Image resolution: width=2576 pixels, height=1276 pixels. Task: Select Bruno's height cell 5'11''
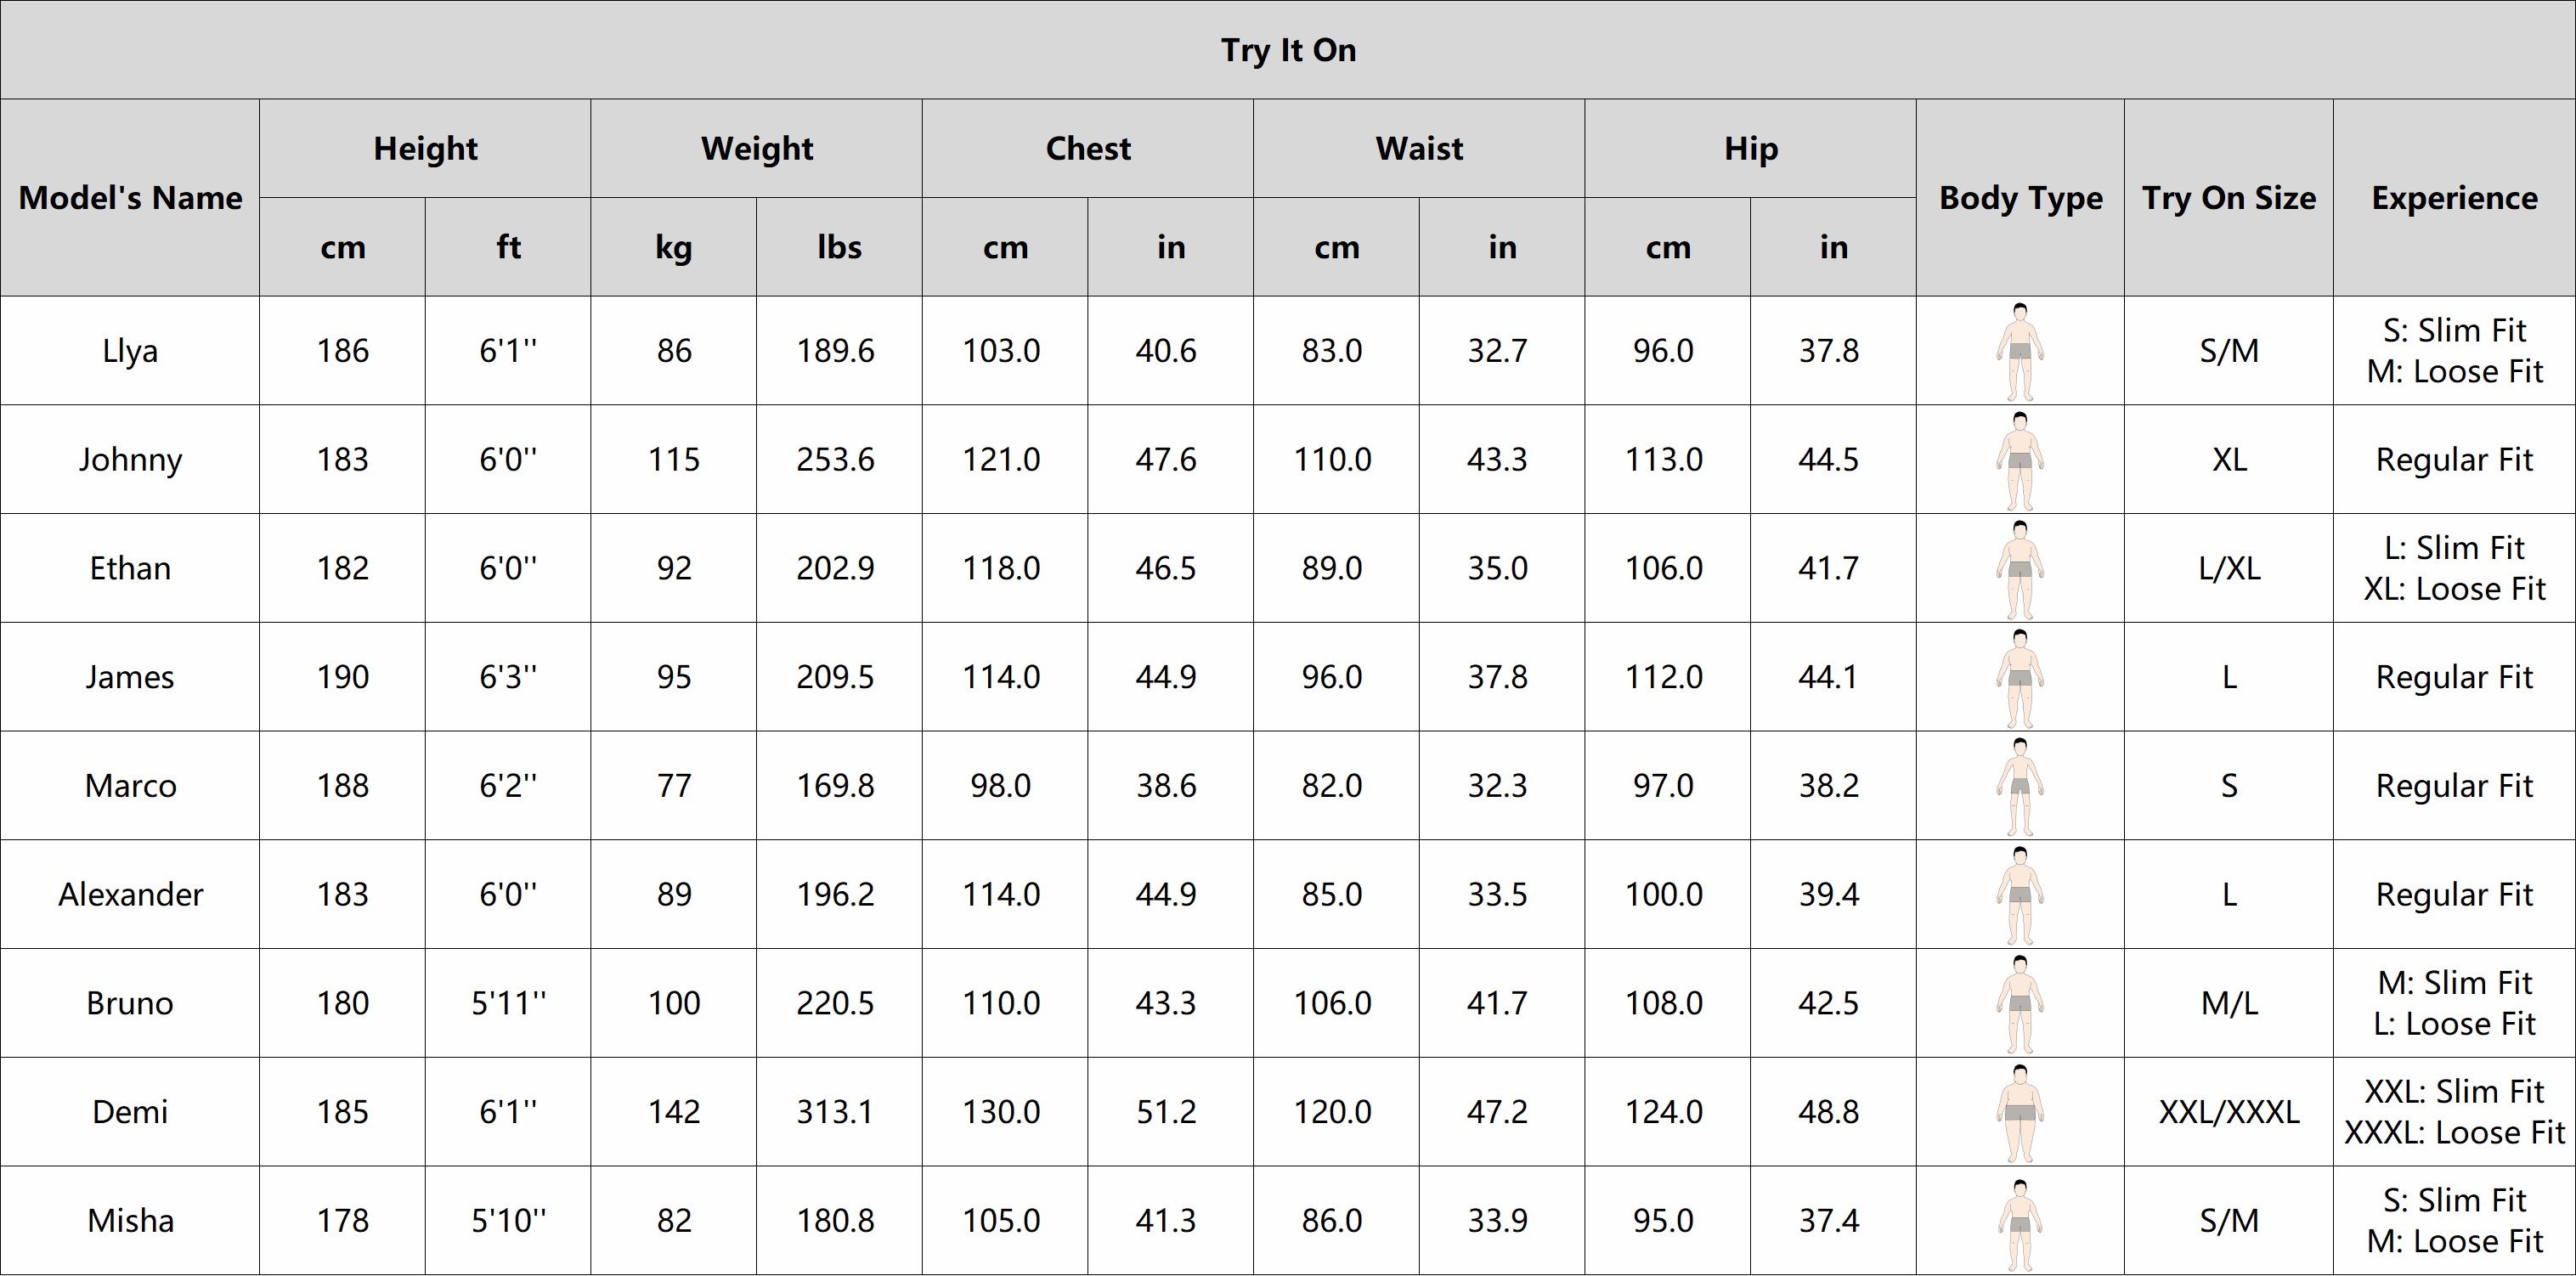tap(508, 1003)
